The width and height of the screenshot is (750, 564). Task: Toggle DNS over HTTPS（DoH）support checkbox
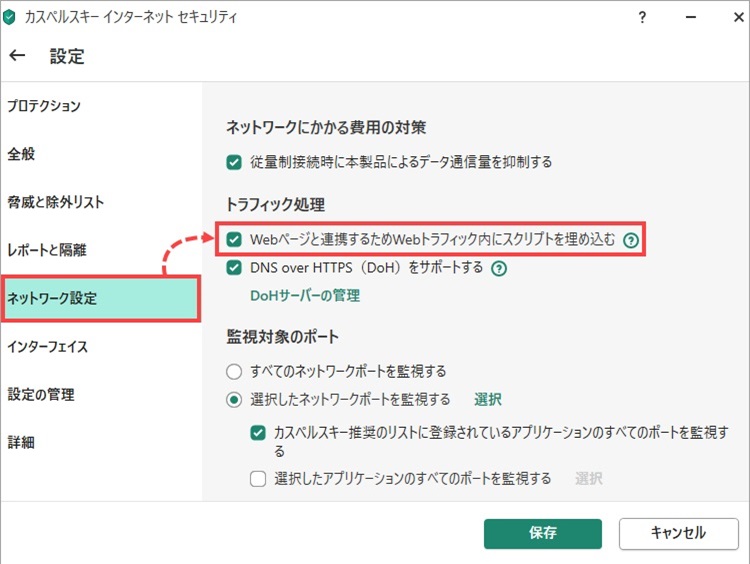234,267
